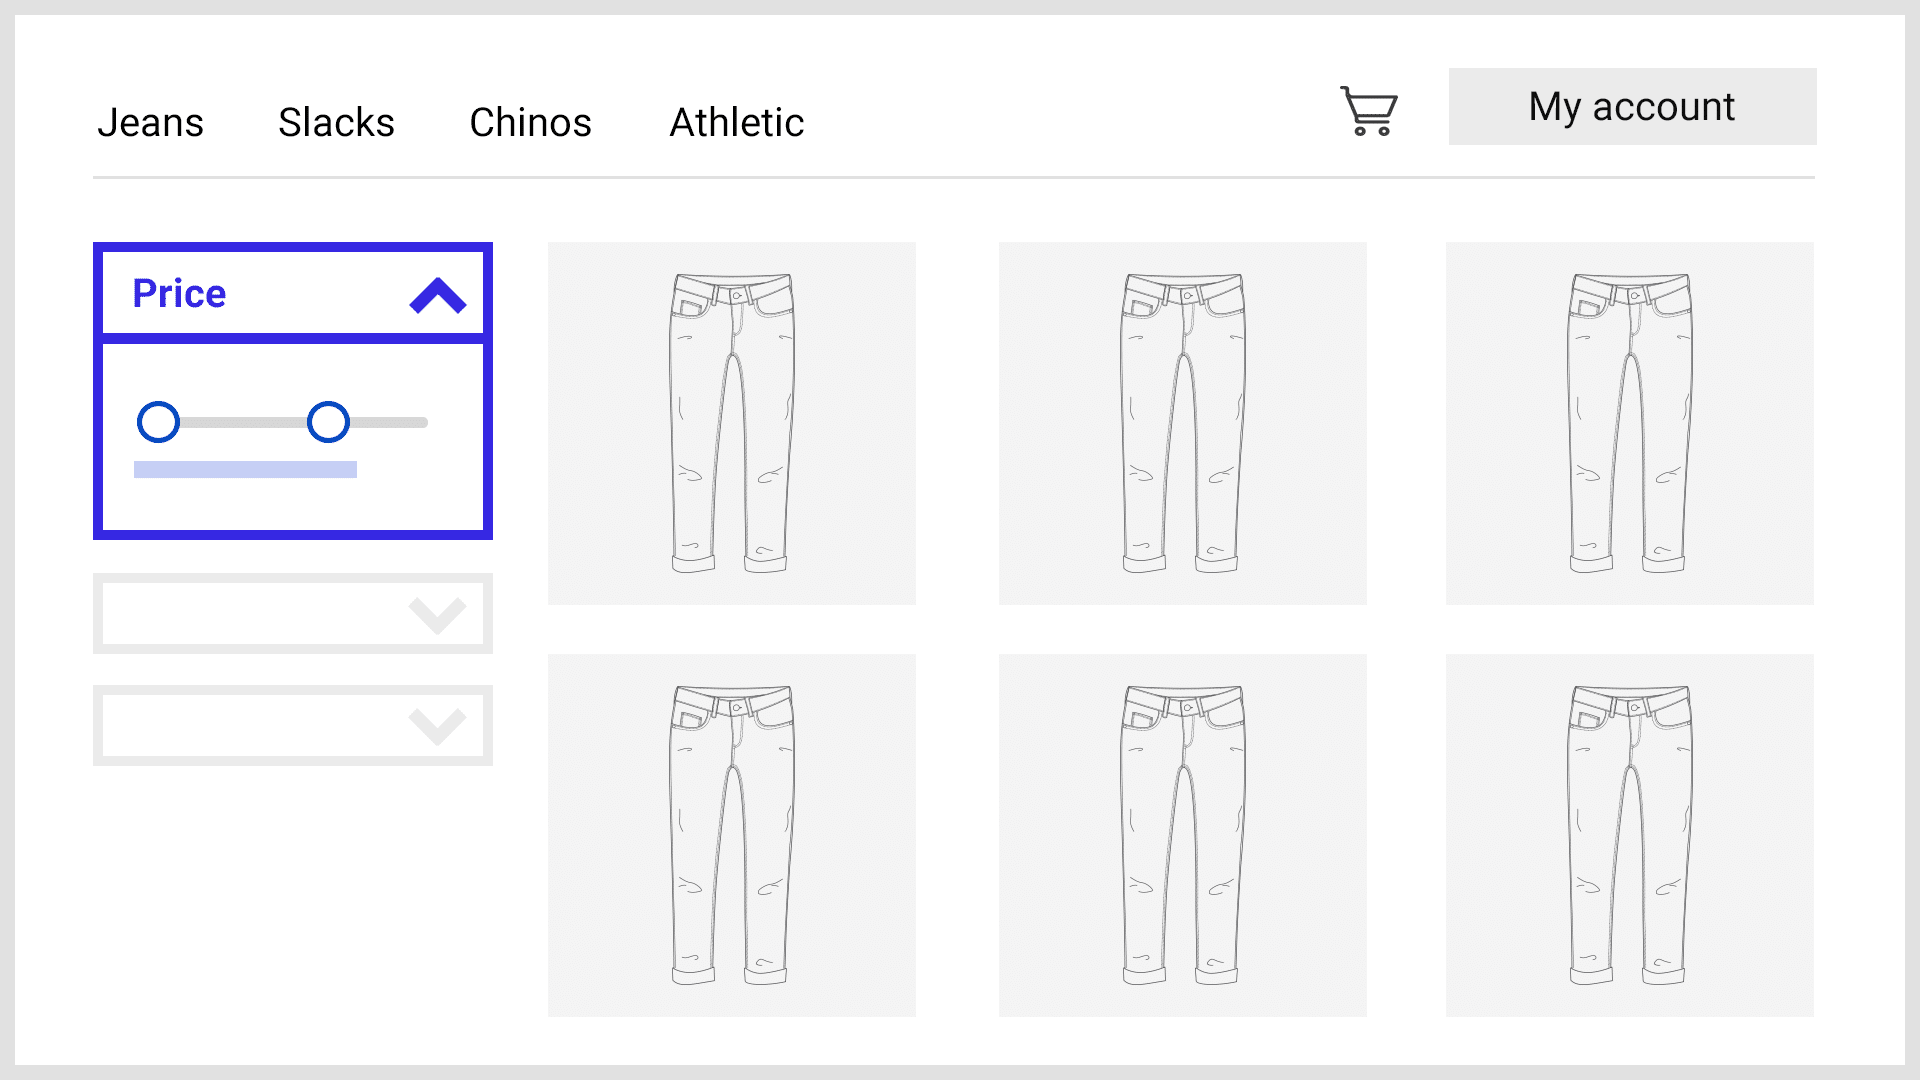Select the Jeans category
The image size is (1920, 1080).
tap(151, 122)
